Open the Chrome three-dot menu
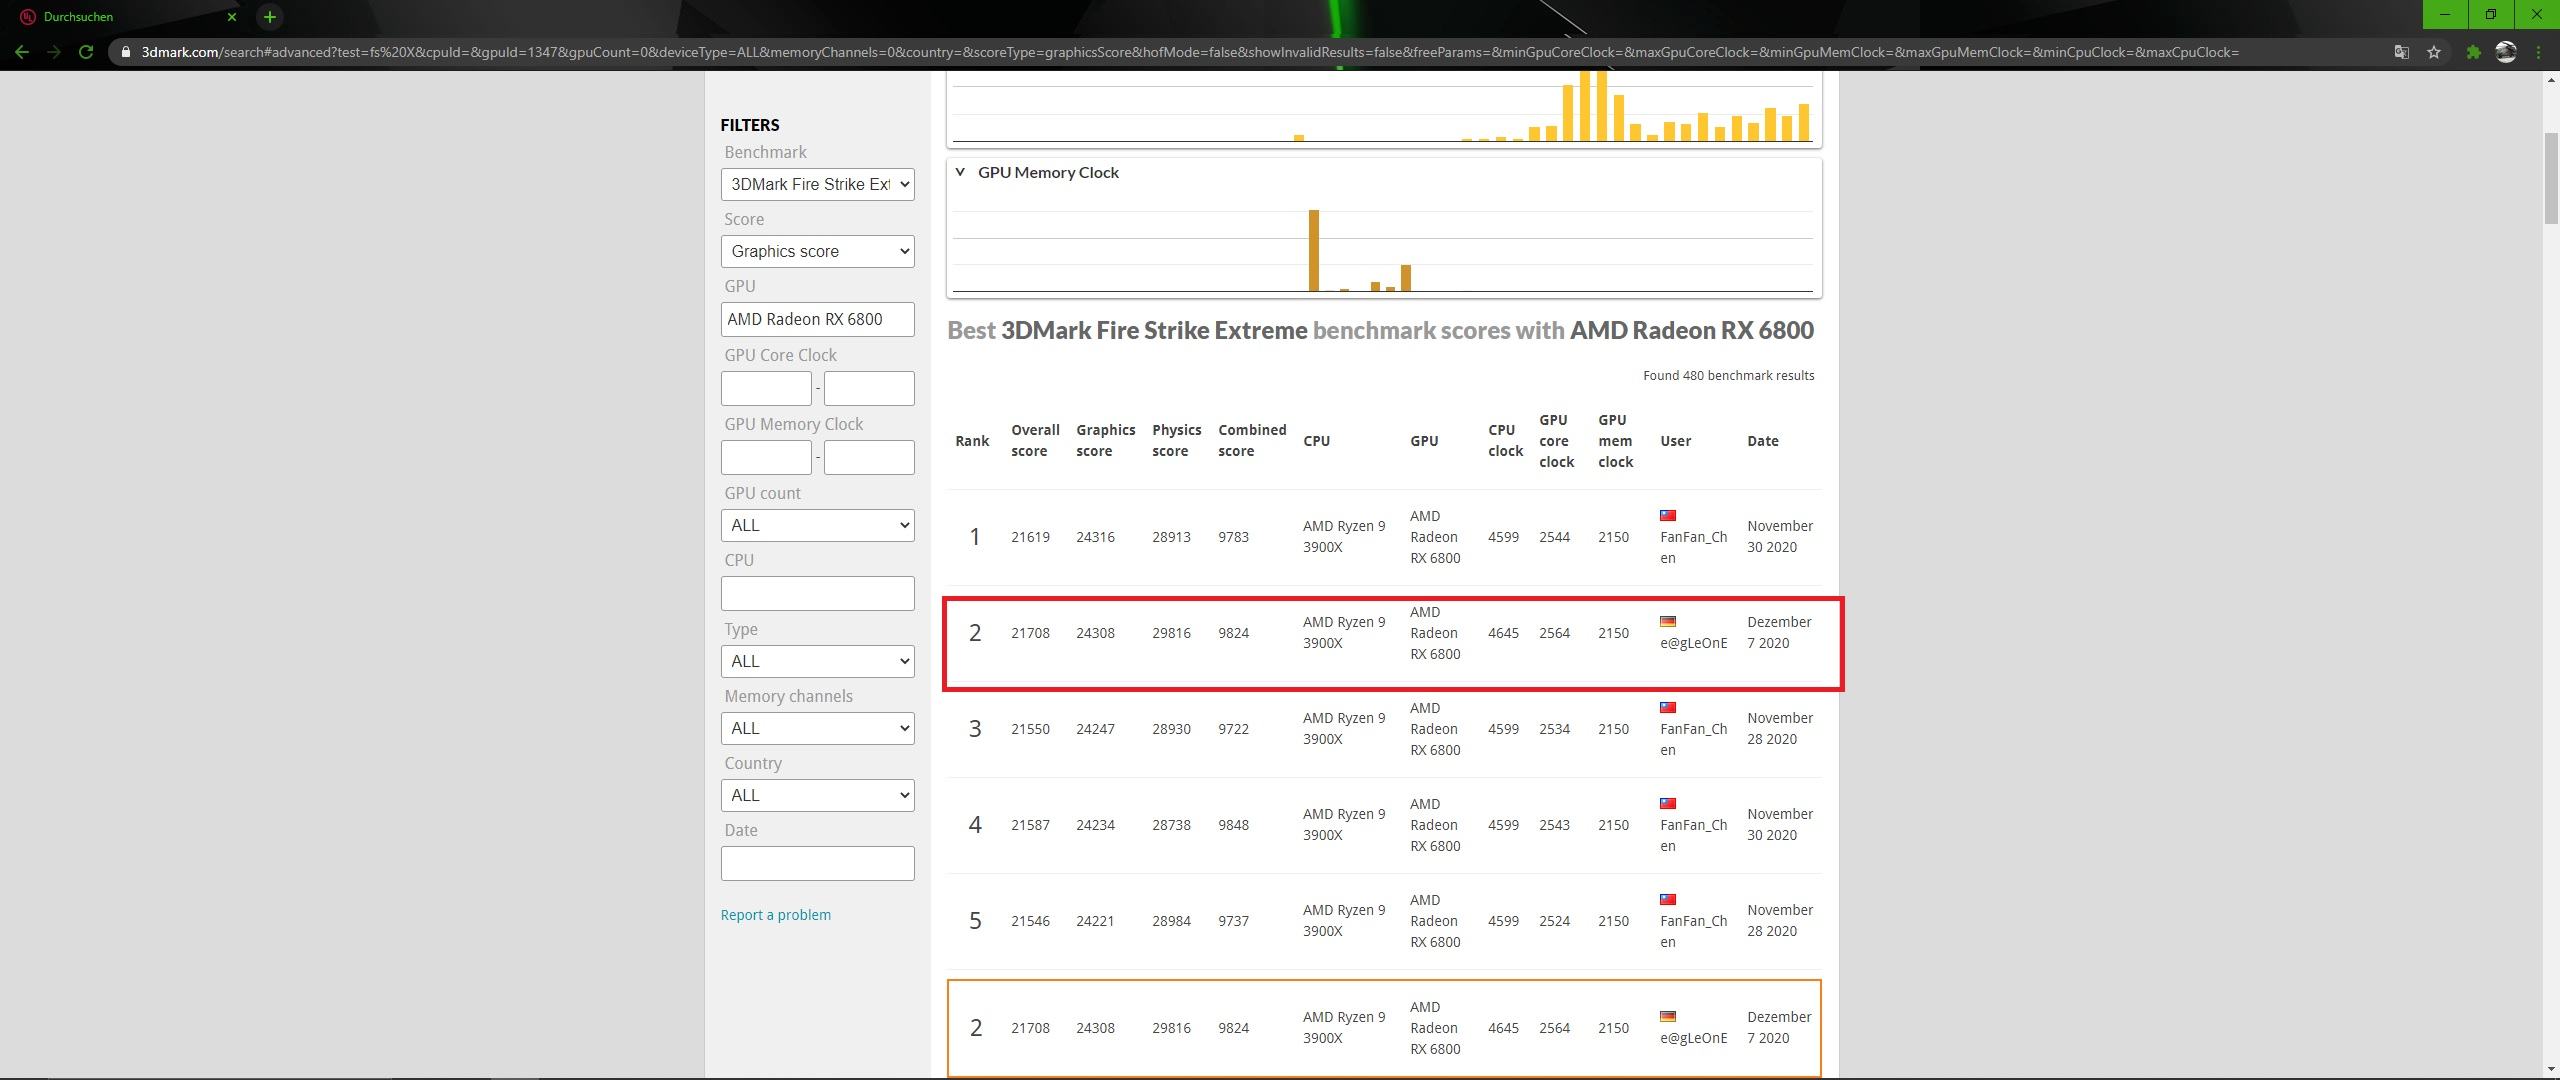 tap(2538, 52)
